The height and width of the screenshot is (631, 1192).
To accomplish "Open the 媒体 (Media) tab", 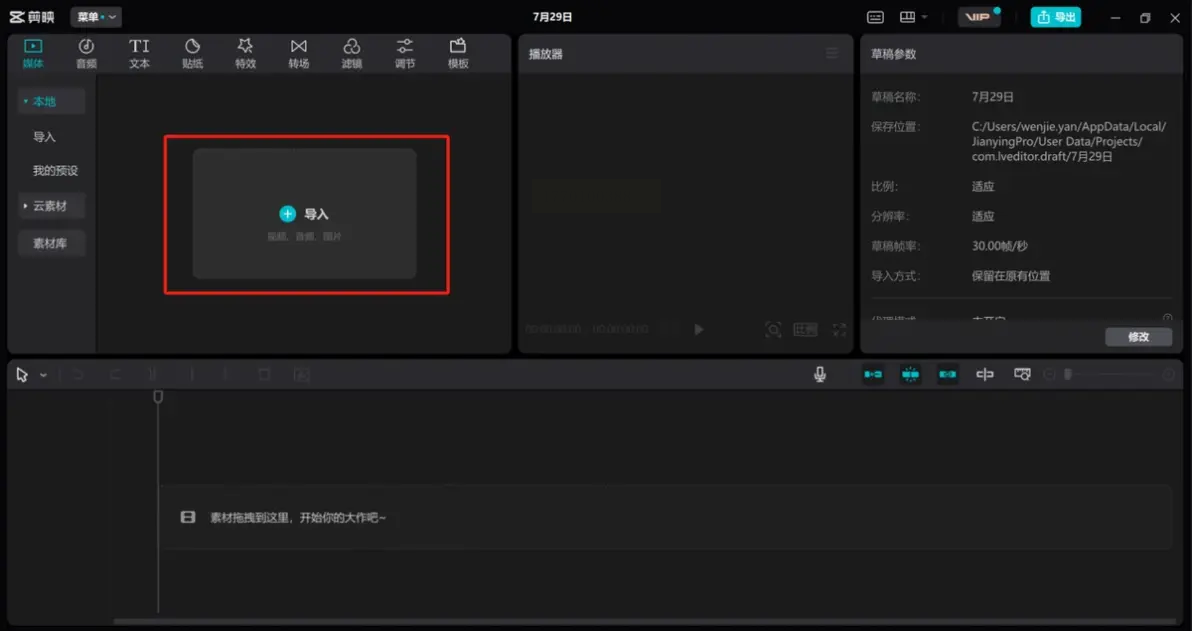I will coord(33,54).
